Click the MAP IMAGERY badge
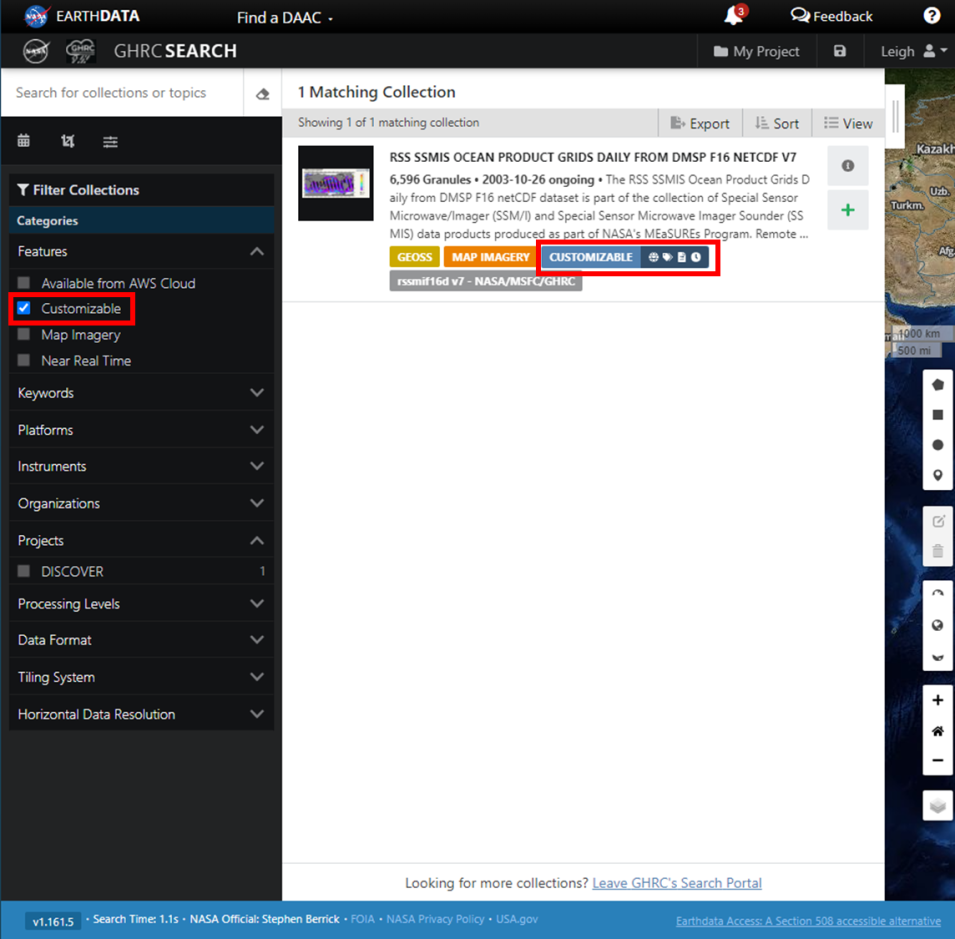 [490, 257]
